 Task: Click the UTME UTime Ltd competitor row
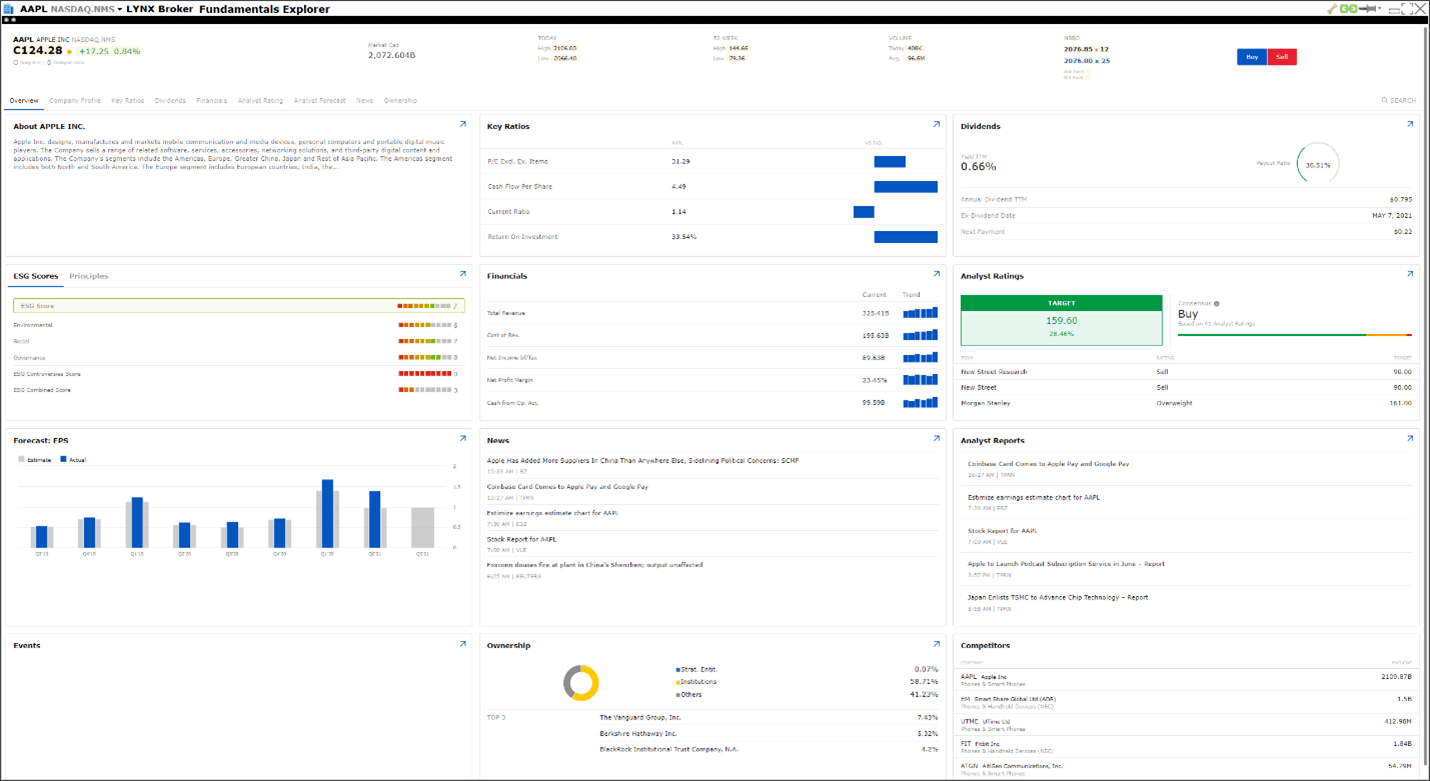tap(1186, 723)
